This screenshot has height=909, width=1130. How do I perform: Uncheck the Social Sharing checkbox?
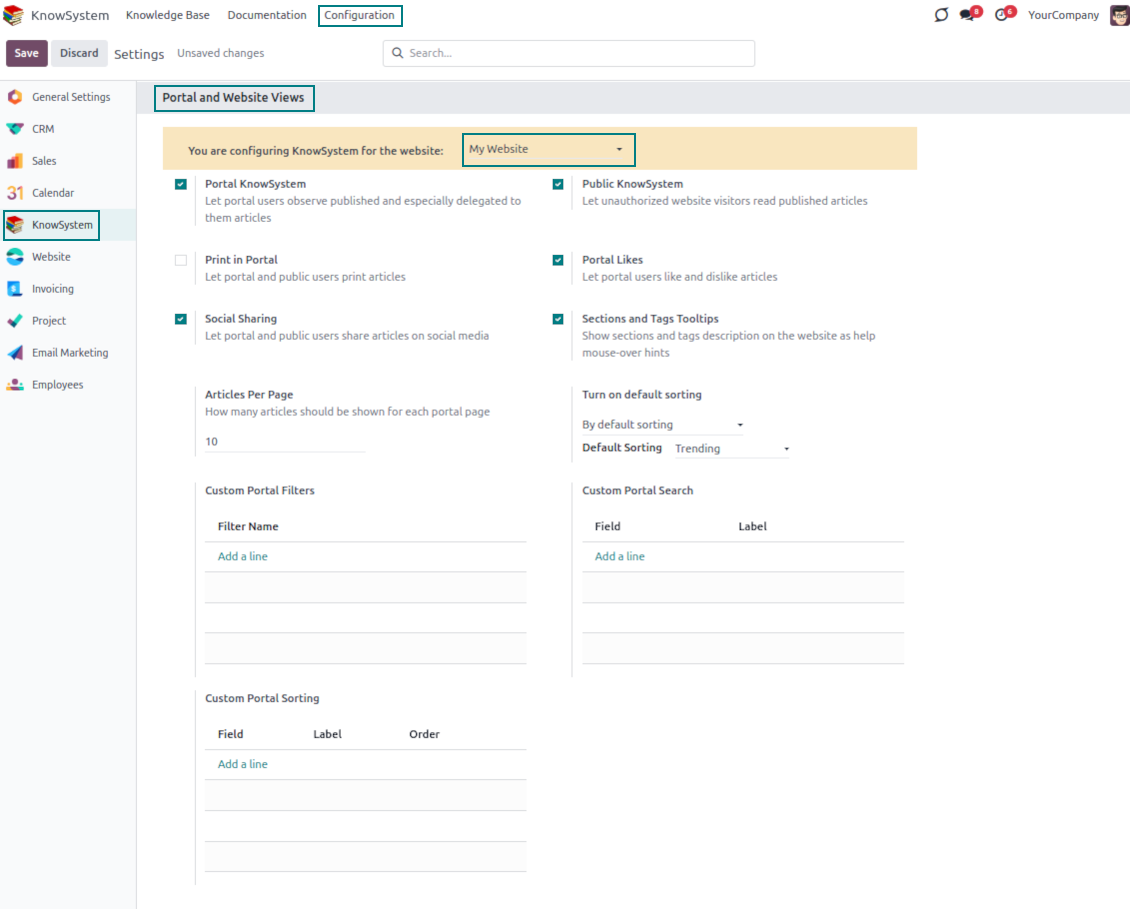[181, 319]
